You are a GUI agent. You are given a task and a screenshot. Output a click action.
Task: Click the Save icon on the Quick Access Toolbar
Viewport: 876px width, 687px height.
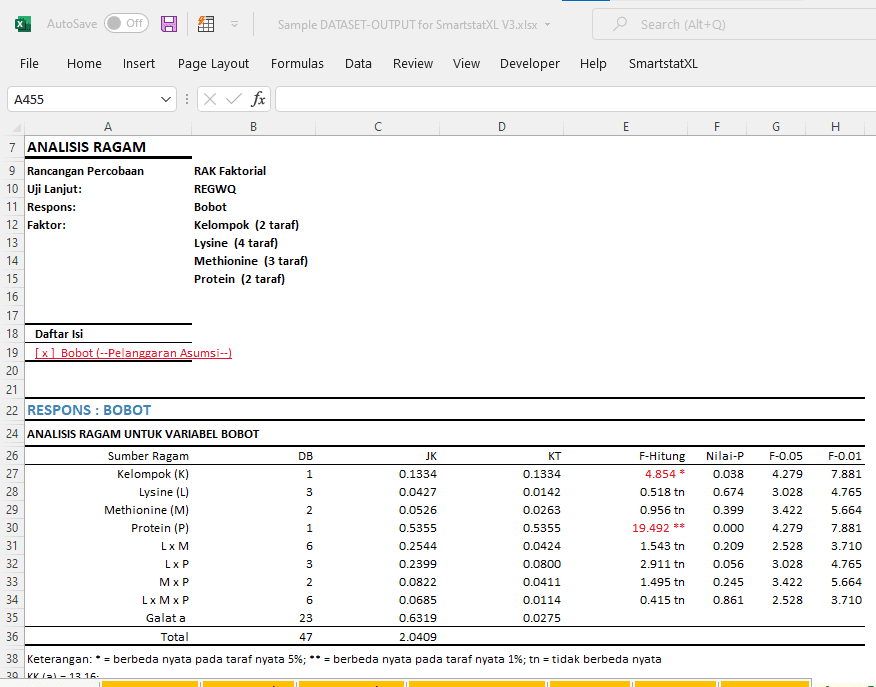click(x=168, y=24)
